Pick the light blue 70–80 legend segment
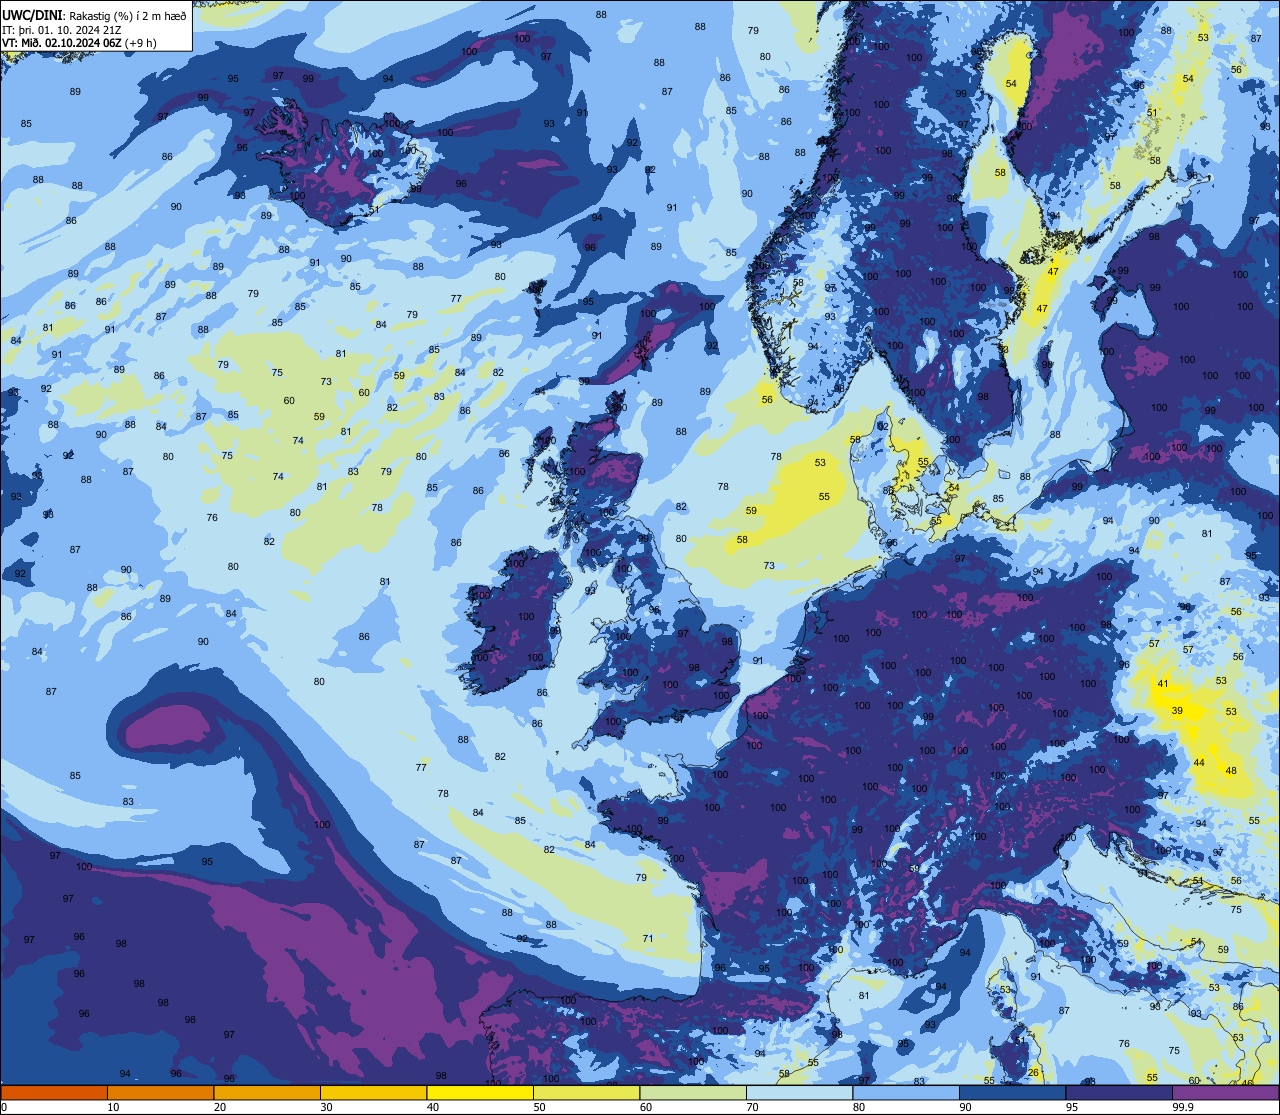 click(799, 1092)
